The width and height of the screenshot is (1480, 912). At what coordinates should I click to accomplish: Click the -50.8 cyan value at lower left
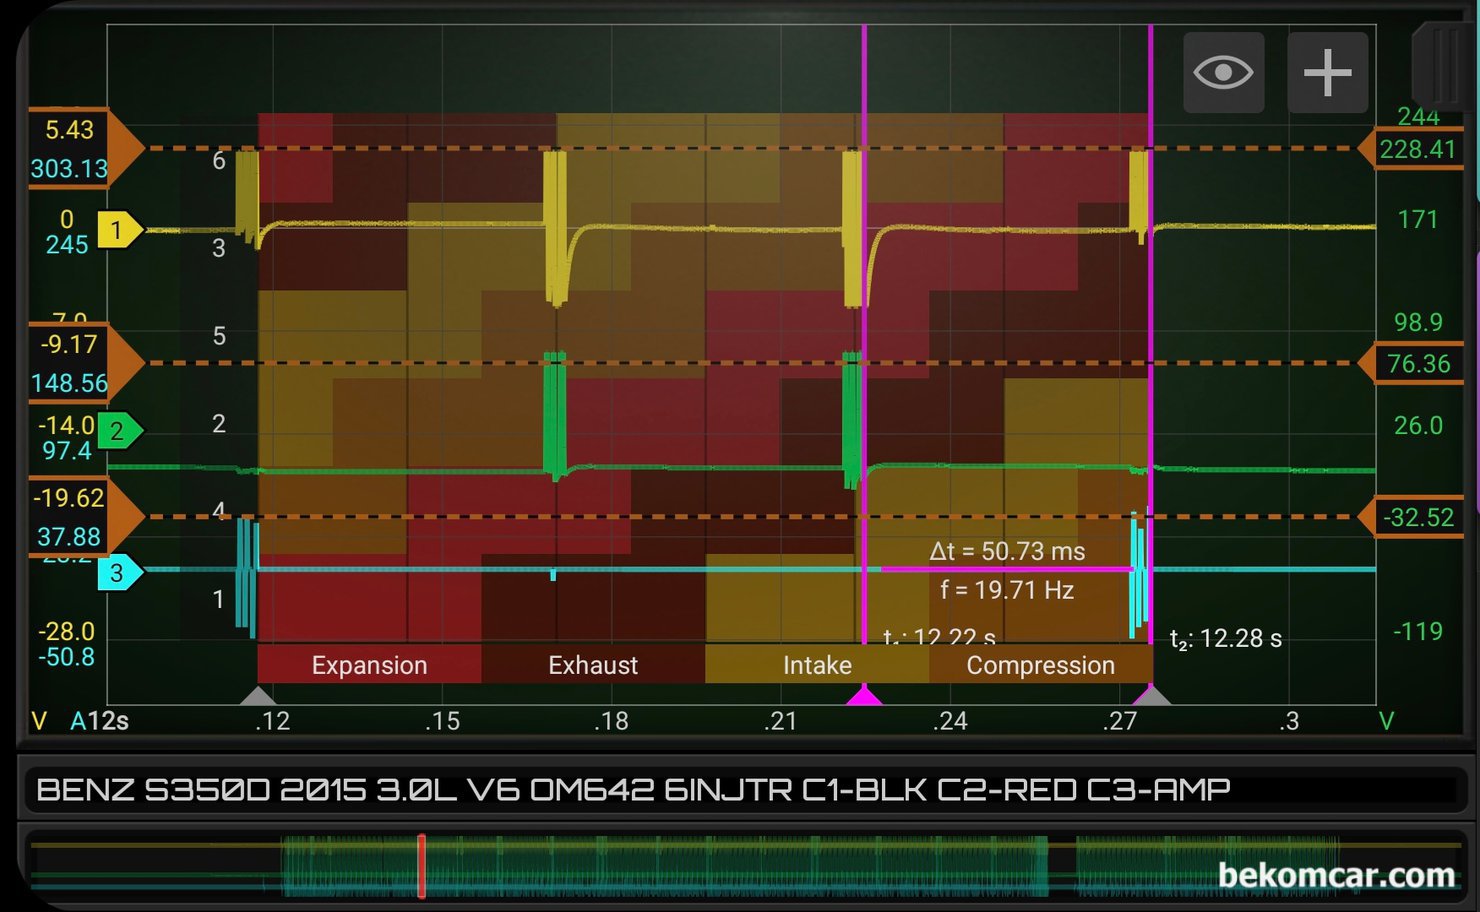tap(67, 657)
